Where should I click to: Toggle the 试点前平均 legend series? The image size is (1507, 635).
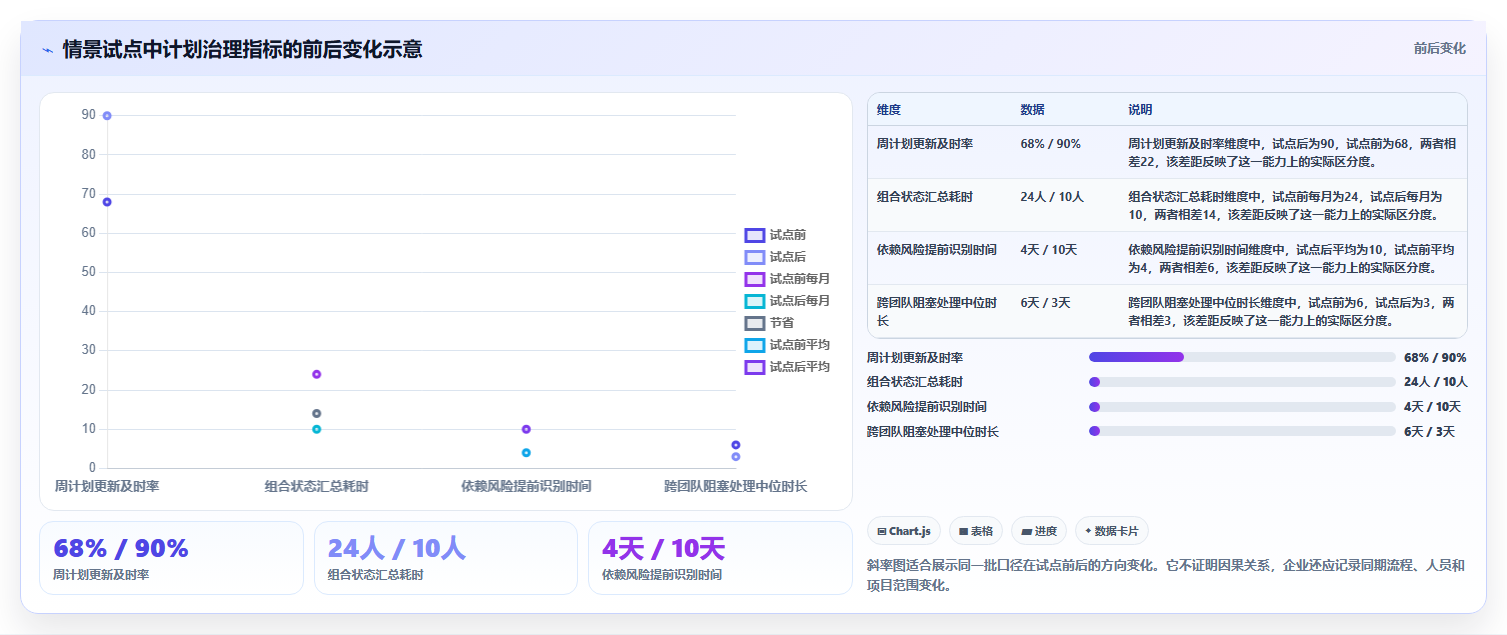[x=787, y=345]
